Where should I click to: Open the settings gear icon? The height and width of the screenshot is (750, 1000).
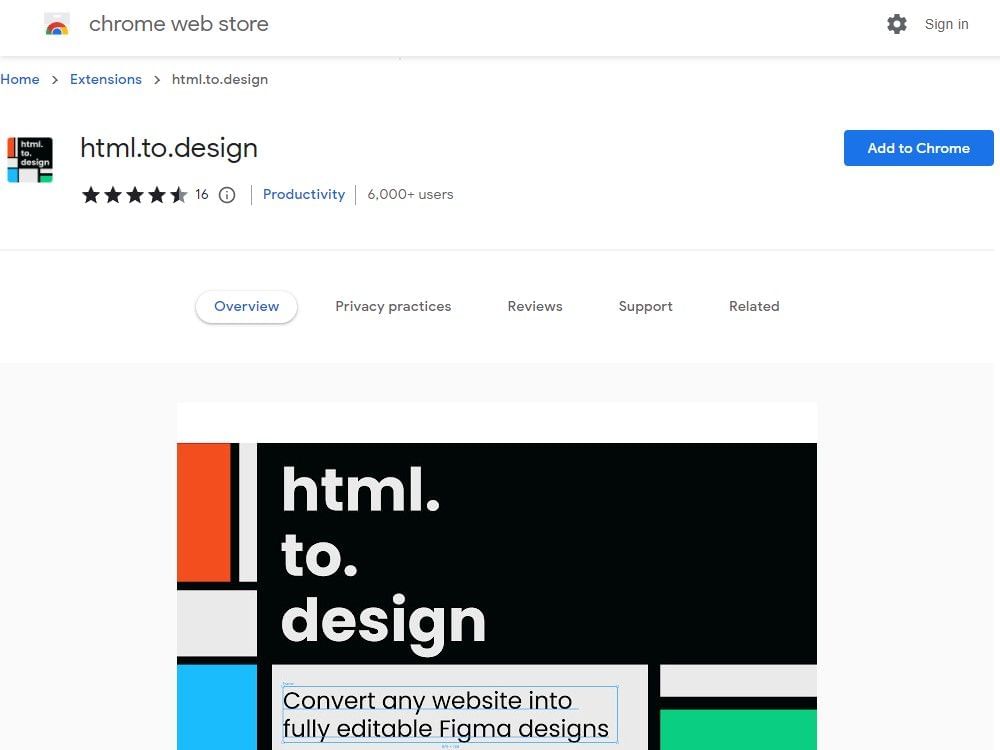[897, 24]
